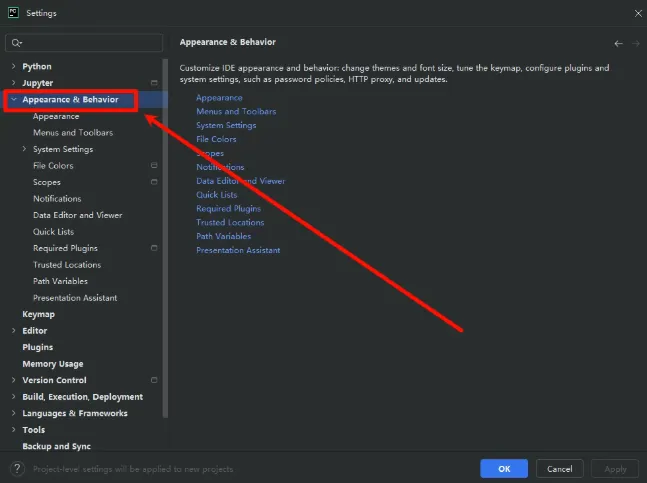Click the project-level marker beside File Colors

tap(154, 166)
